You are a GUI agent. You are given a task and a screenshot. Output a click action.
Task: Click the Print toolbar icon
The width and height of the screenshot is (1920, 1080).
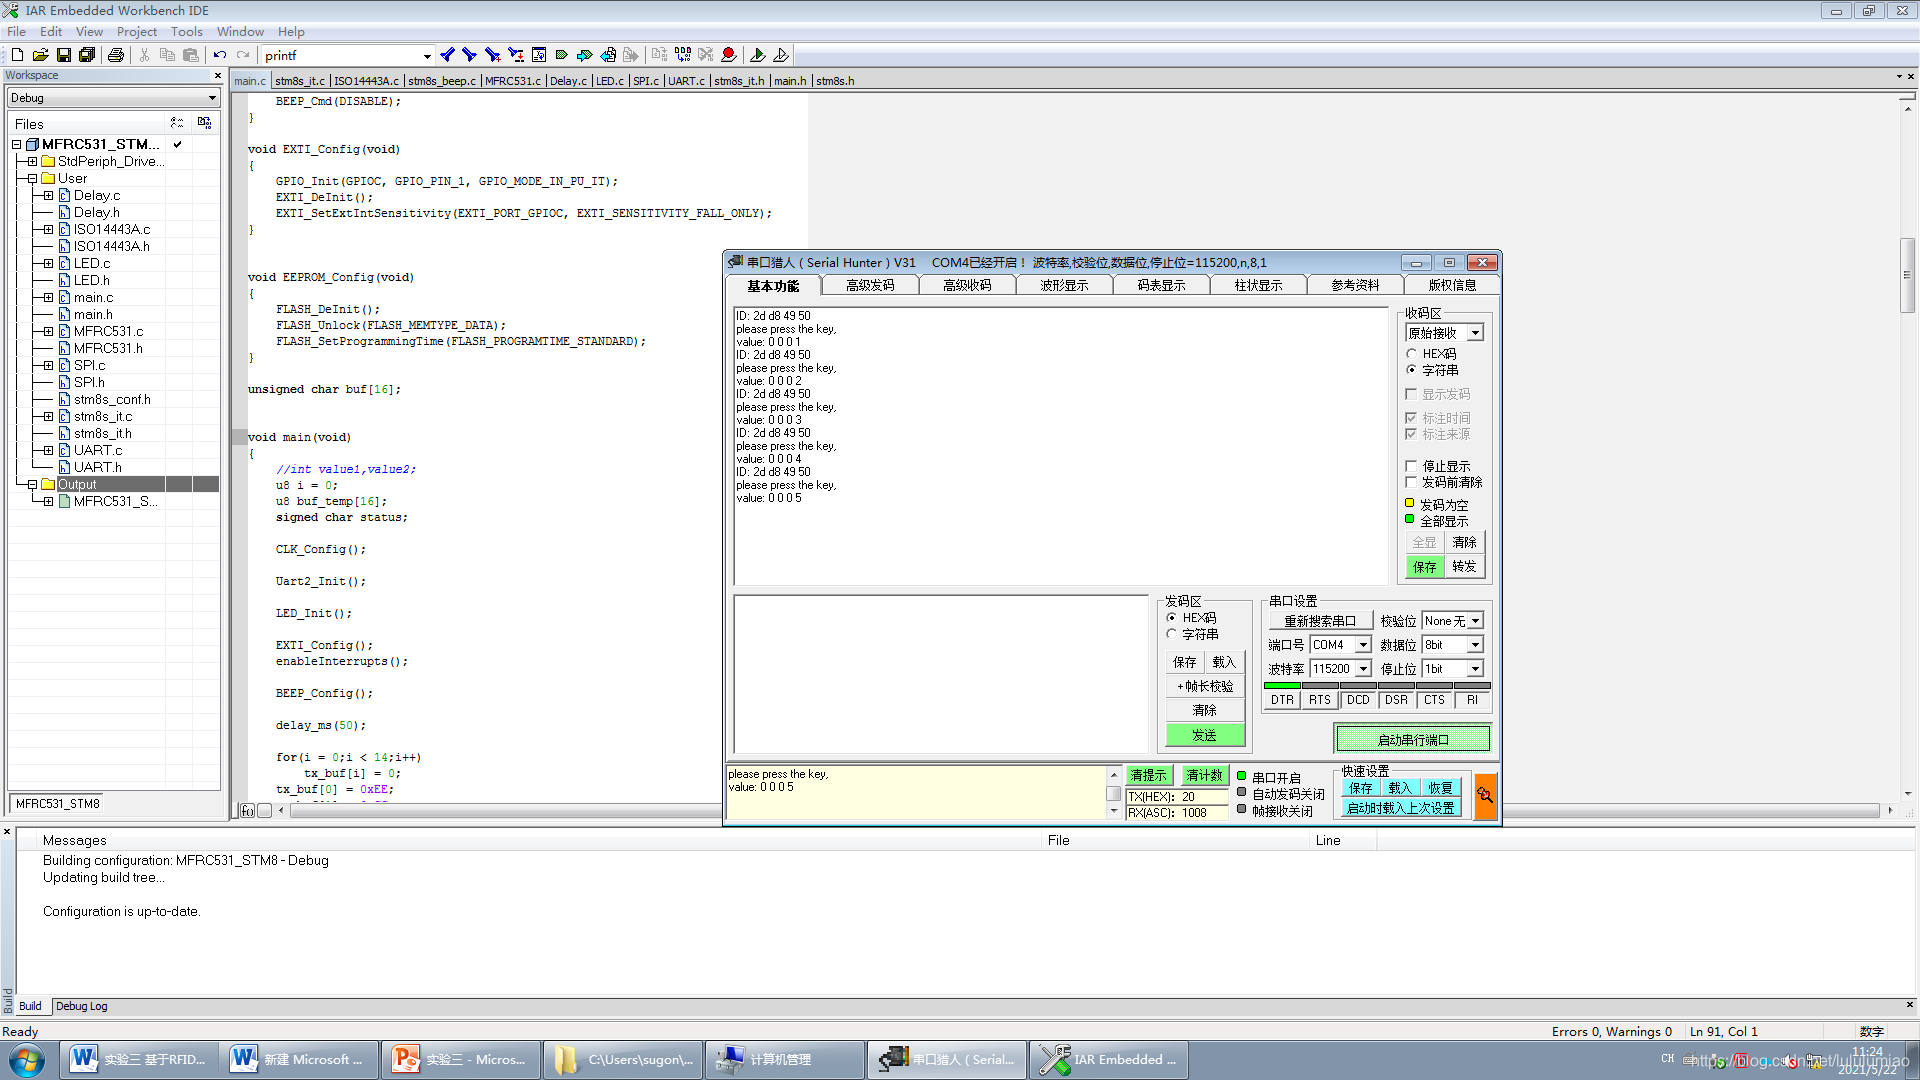[x=116, y=55]
